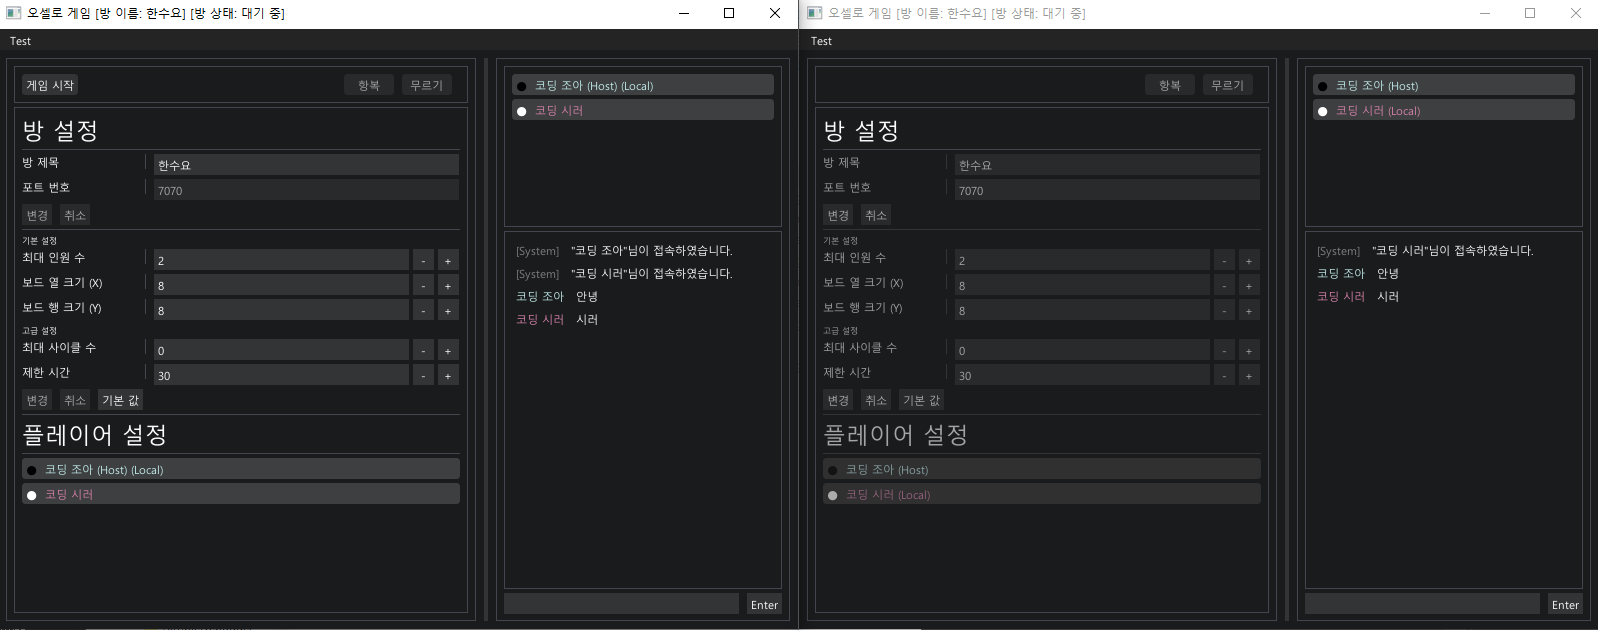
Task: Click 항복 in the right window
Action: pos(1170,85)
